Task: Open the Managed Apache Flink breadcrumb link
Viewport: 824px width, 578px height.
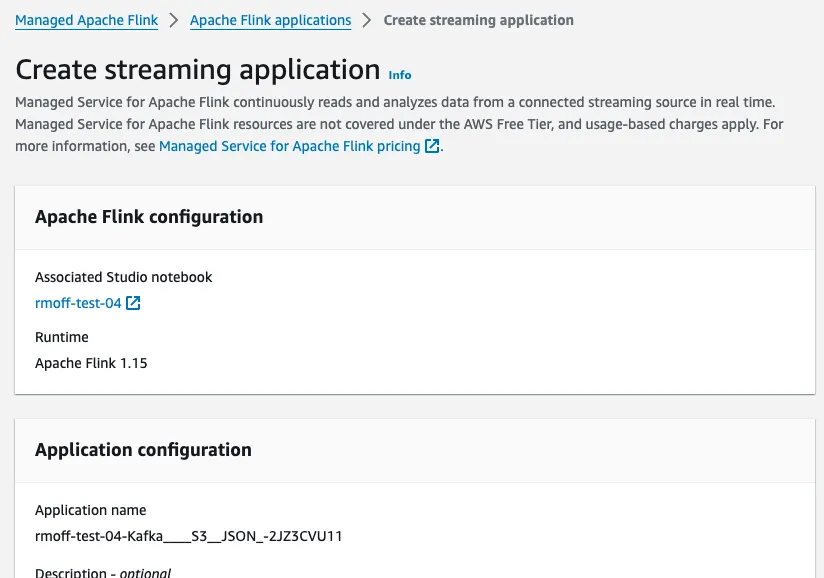Action: coord(87,20)
